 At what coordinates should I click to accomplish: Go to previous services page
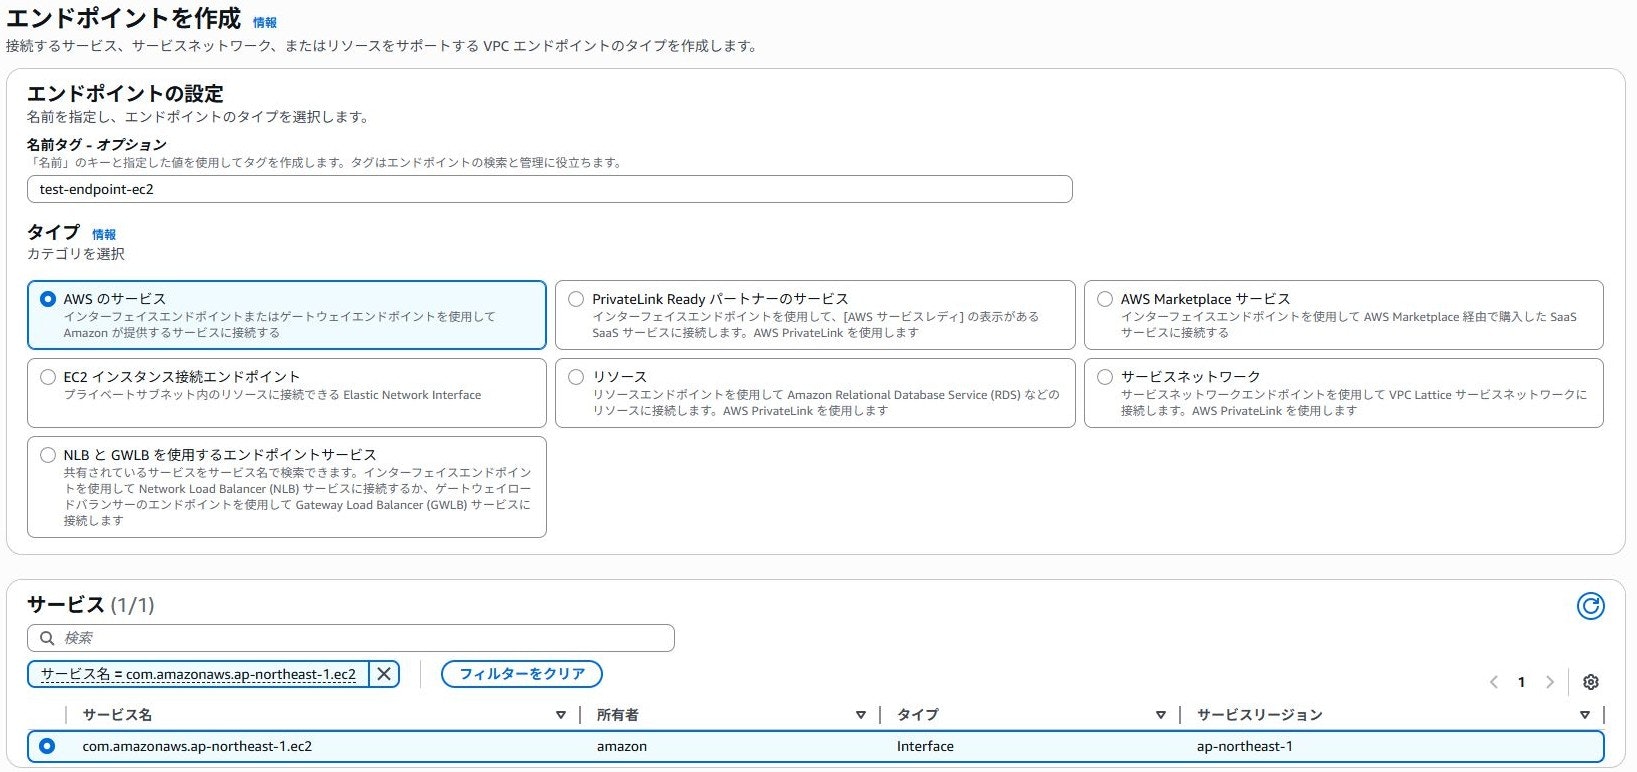tap(1493, 682)
